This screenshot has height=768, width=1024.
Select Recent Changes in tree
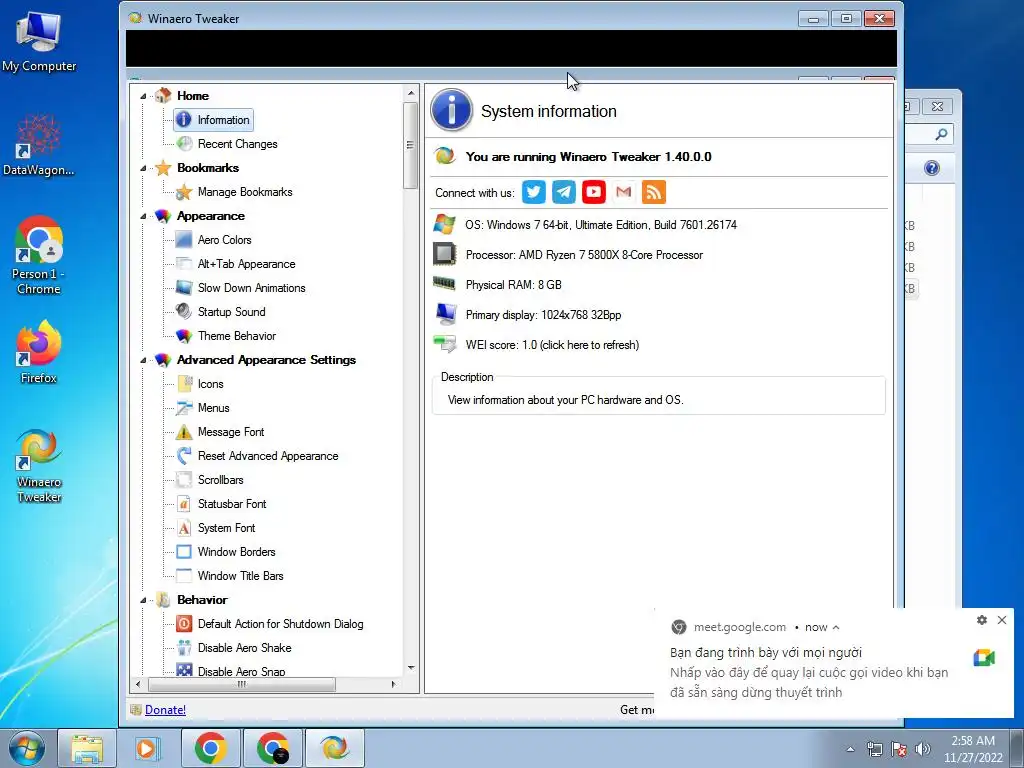(x=237, y=144)
